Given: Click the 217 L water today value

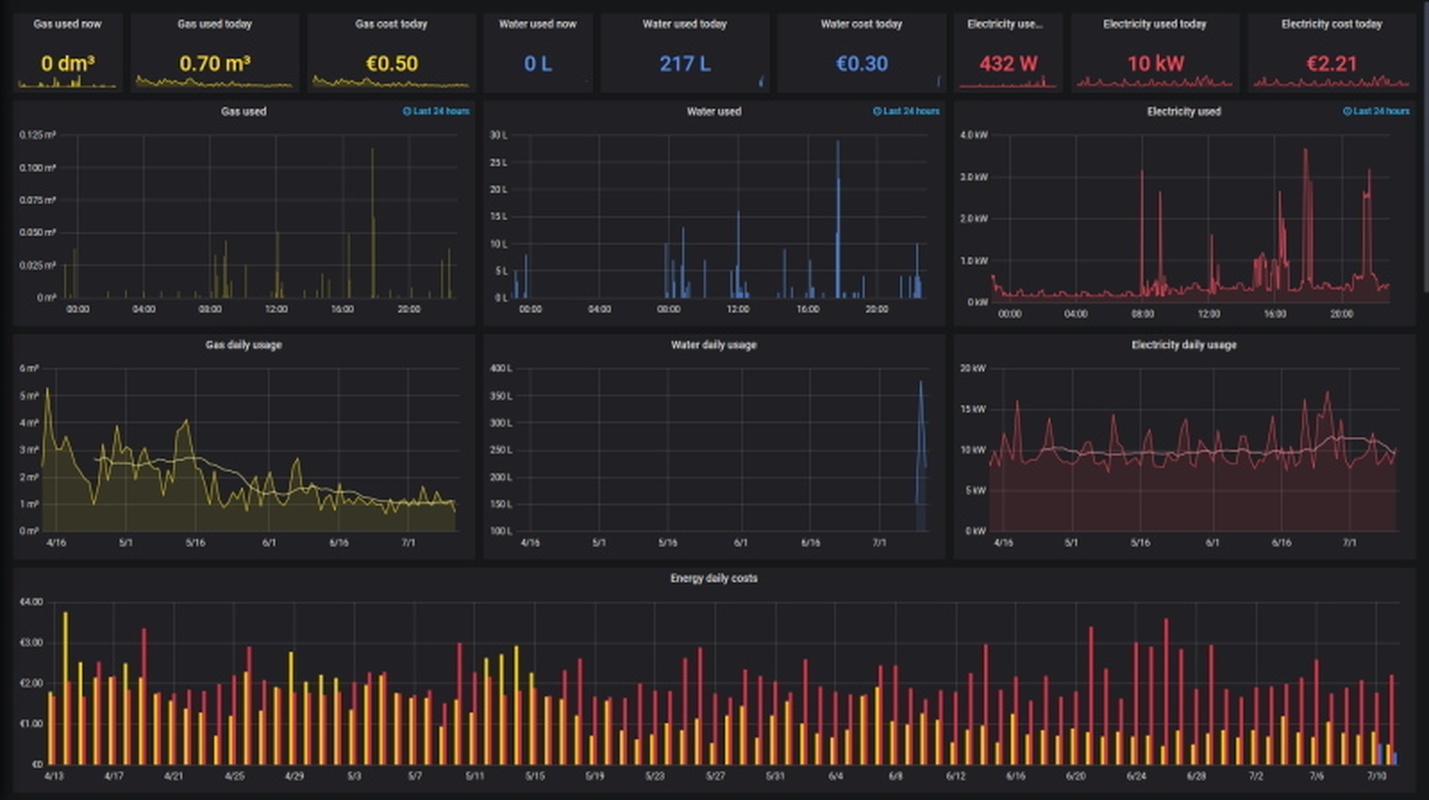Looking at the screenshot, I should [x=685, y=64].
